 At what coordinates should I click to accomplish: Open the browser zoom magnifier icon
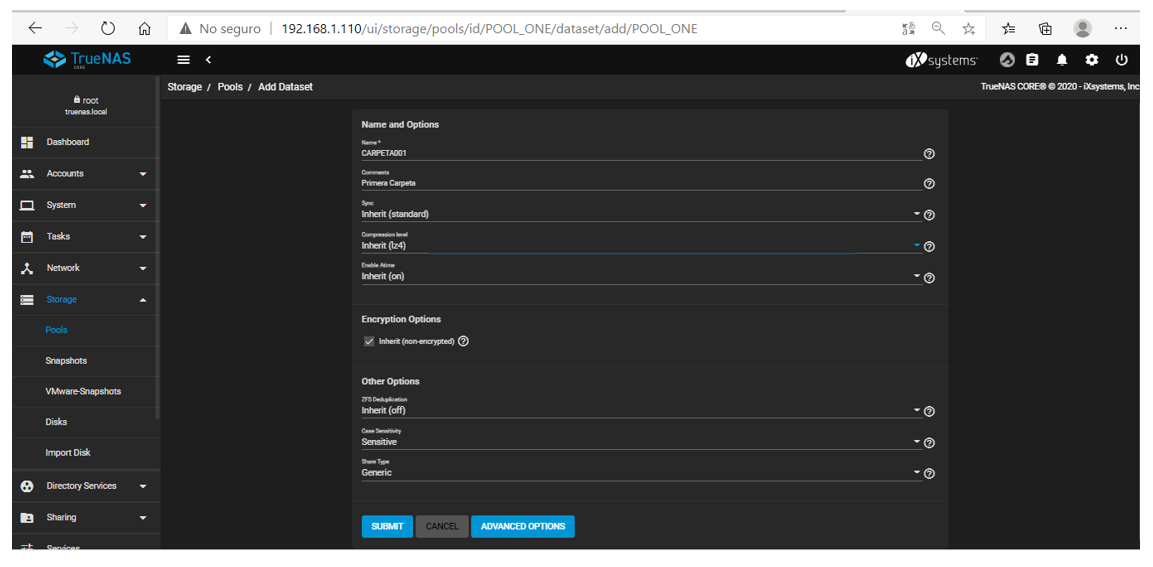coord(938,29)
